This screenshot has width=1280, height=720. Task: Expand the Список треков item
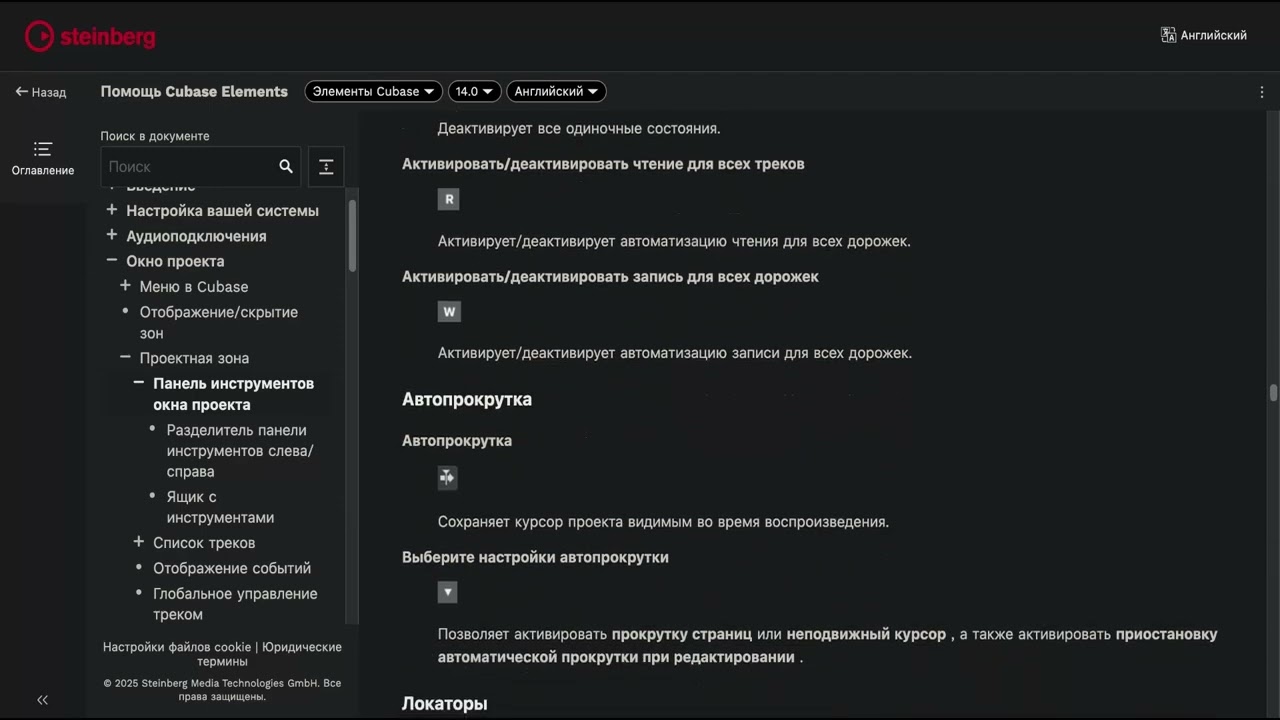coord(139,542)
